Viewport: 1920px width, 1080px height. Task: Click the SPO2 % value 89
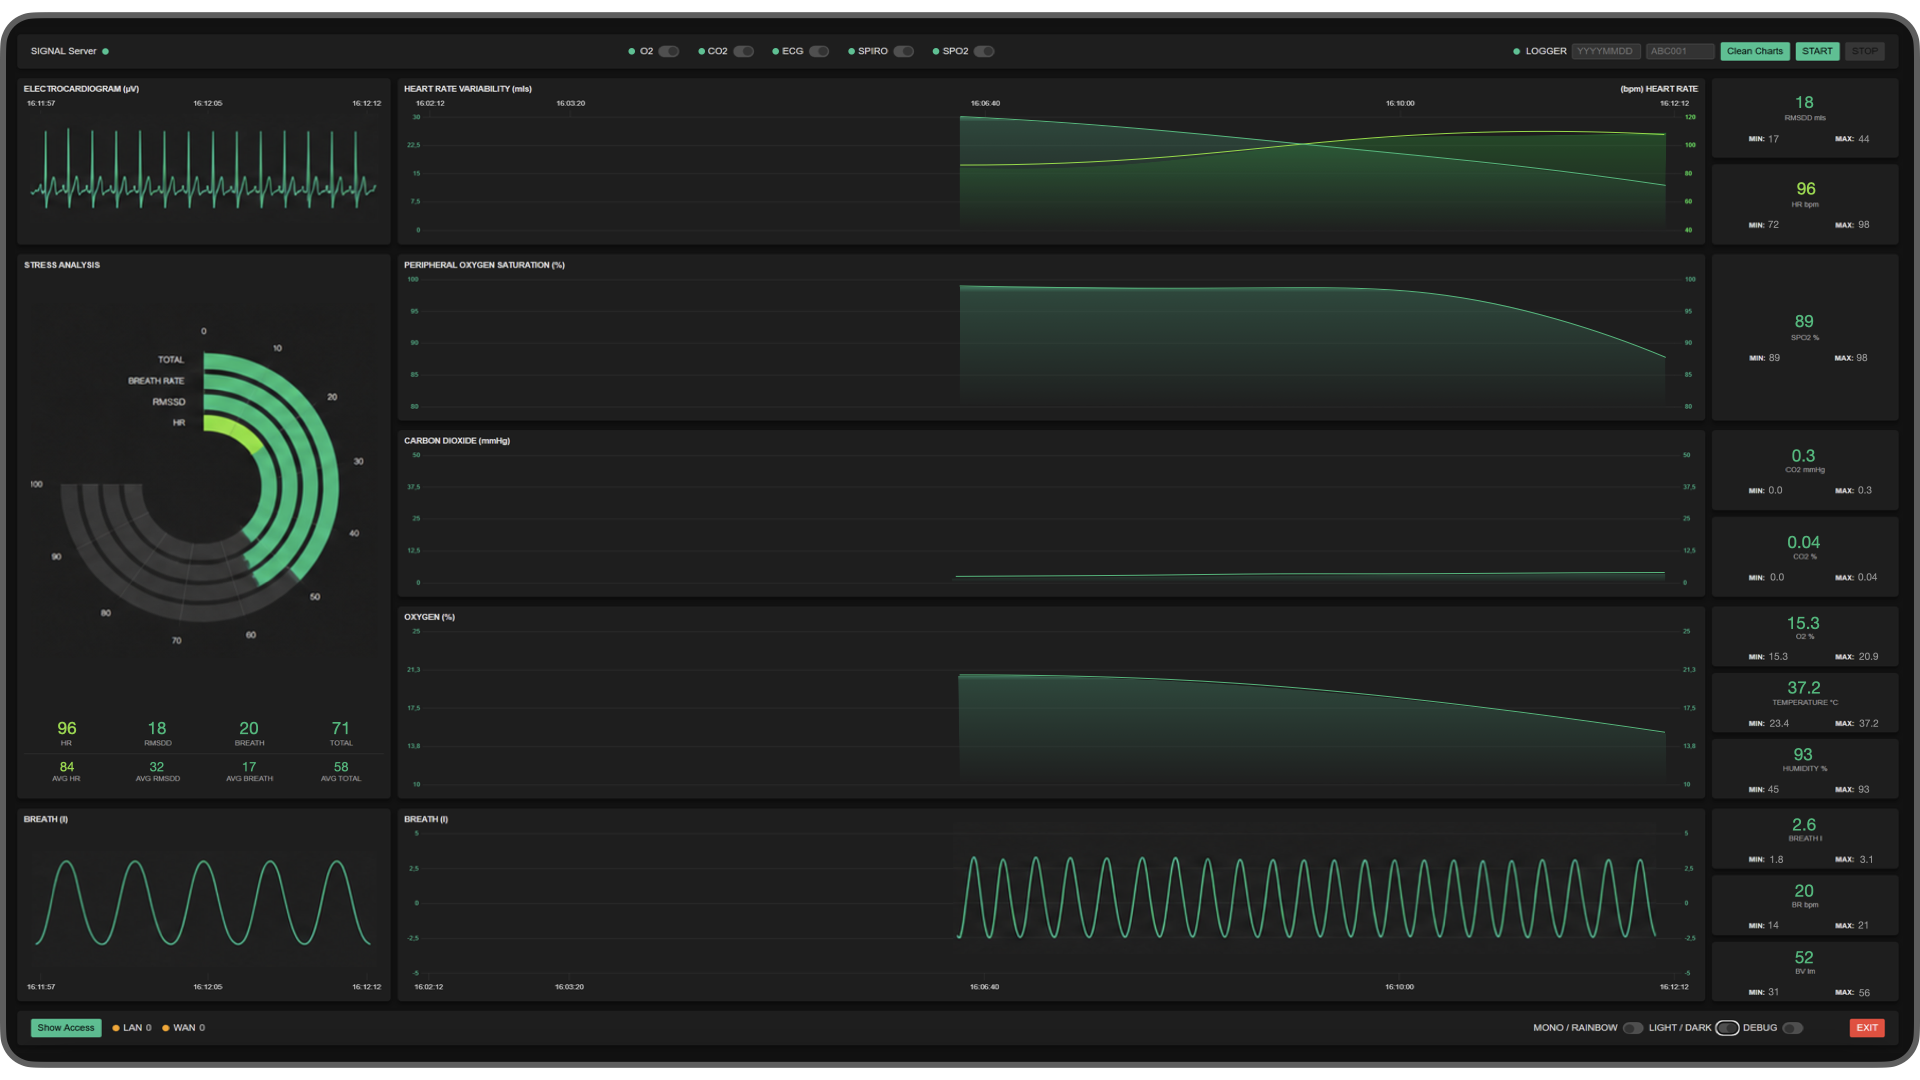pyautogui.click(x=1804, y=322)
